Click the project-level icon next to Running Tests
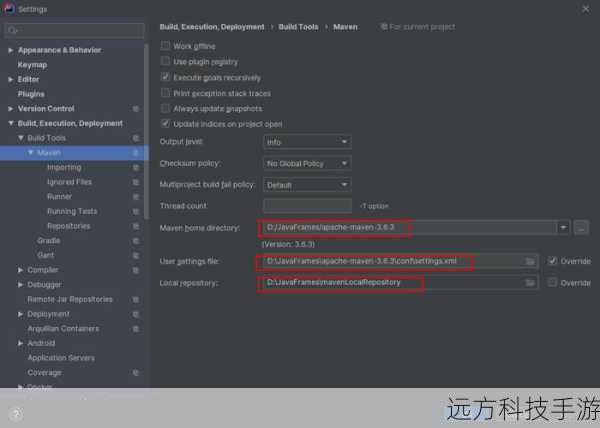Image resolution: width=600 pixels, height=428 pixels. pos(135,212)
